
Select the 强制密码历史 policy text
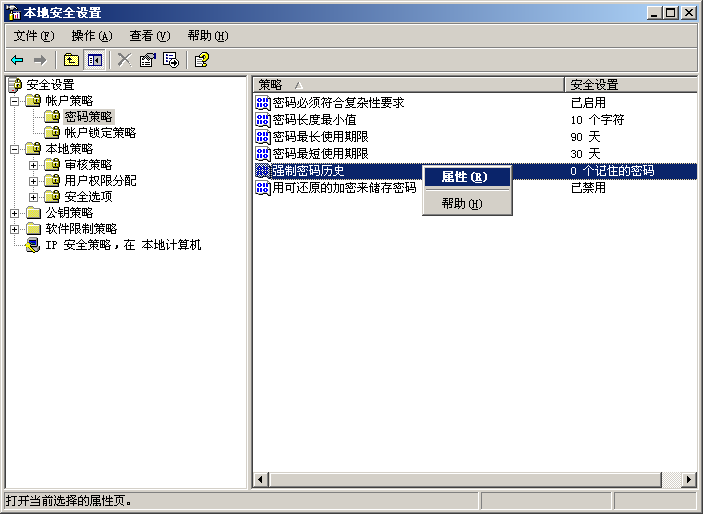308,170
